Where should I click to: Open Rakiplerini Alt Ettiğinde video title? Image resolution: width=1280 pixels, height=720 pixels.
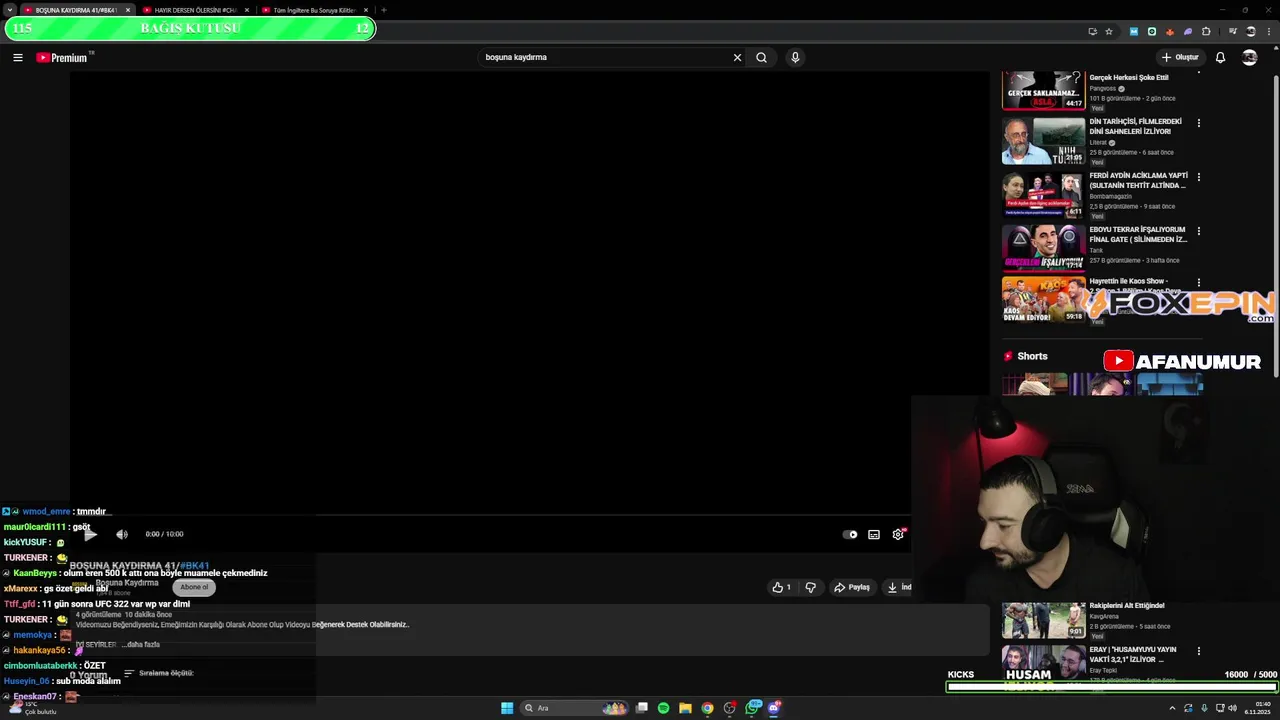[x=1127, y=605]
